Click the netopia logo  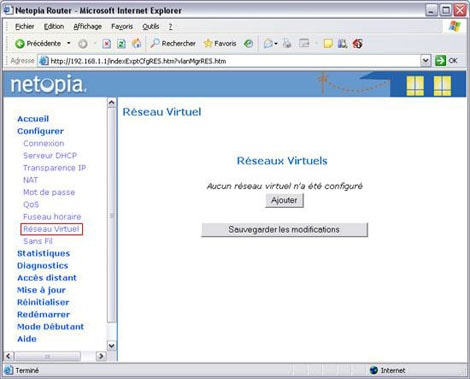click(x=48, y=84)
